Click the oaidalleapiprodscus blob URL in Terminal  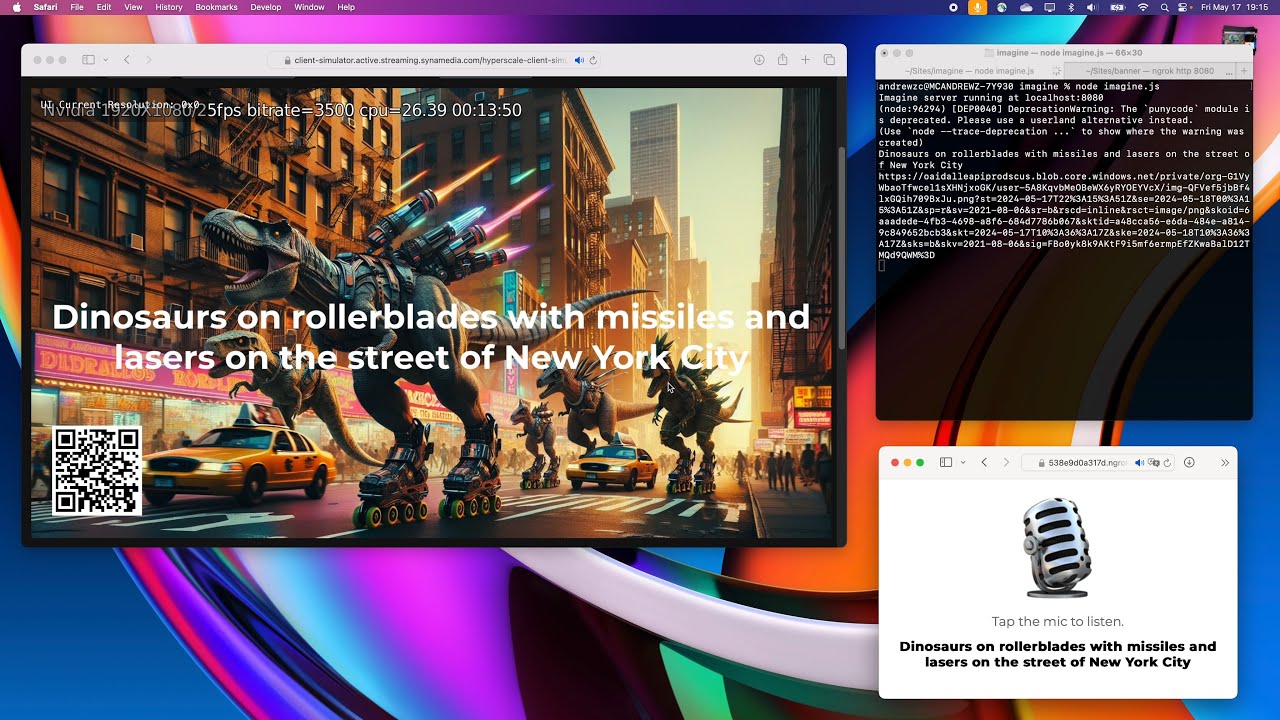point(1064,216)
